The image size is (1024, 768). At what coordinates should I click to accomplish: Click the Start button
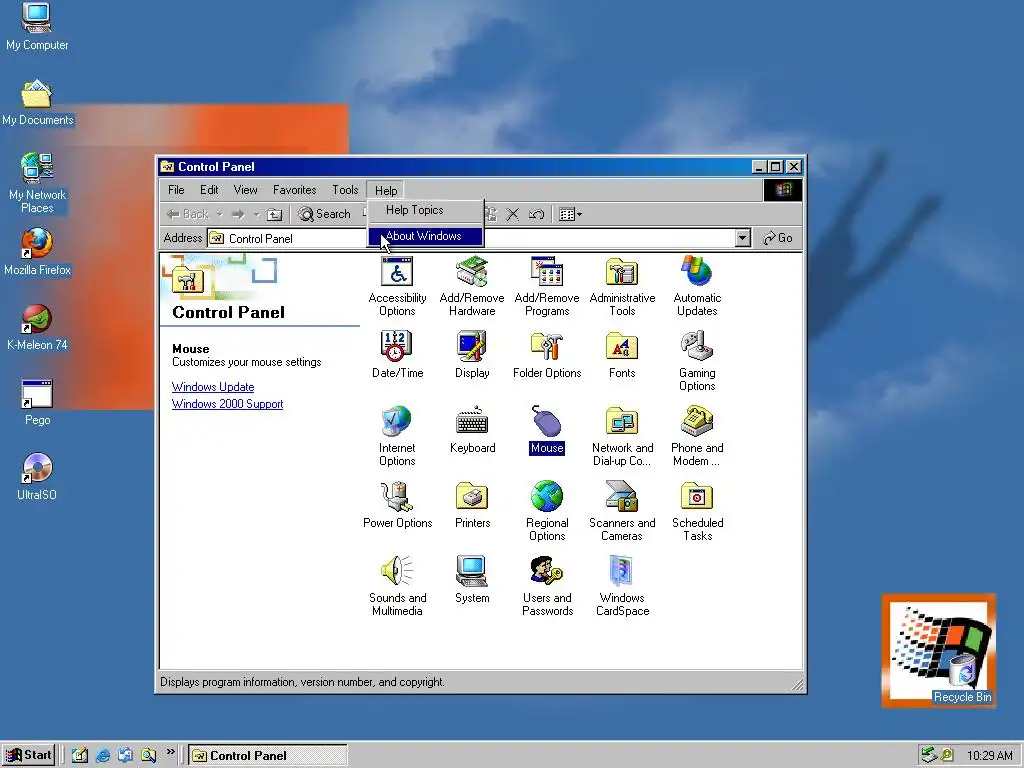click(x=29, y=755)
